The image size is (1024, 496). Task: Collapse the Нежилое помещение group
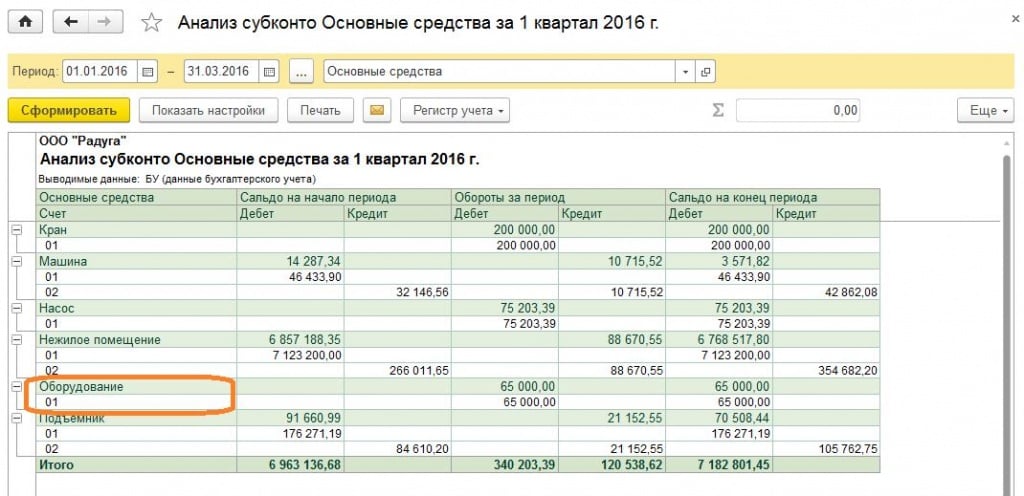pyautogui.click(x=16, y=339)
